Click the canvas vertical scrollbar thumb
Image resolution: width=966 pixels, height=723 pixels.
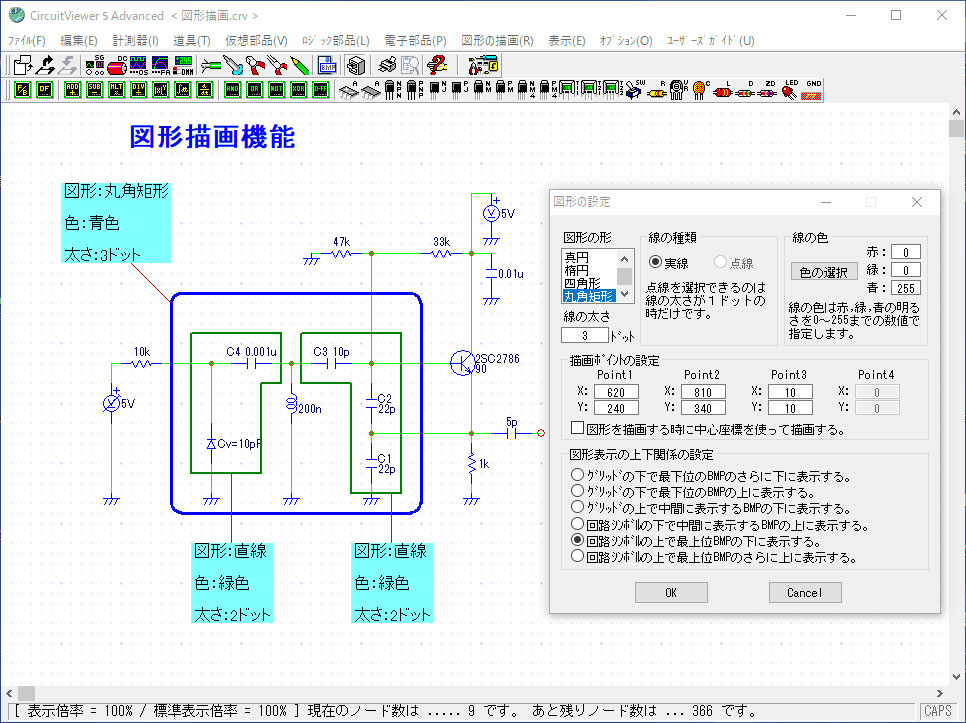click(956, 129)
